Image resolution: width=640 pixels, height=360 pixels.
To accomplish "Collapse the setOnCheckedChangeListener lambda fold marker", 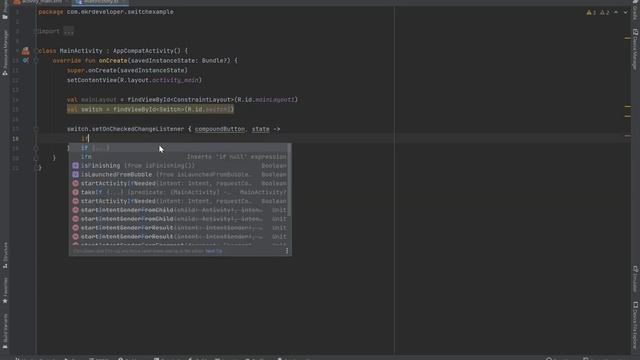I will [x=36, y=129].
